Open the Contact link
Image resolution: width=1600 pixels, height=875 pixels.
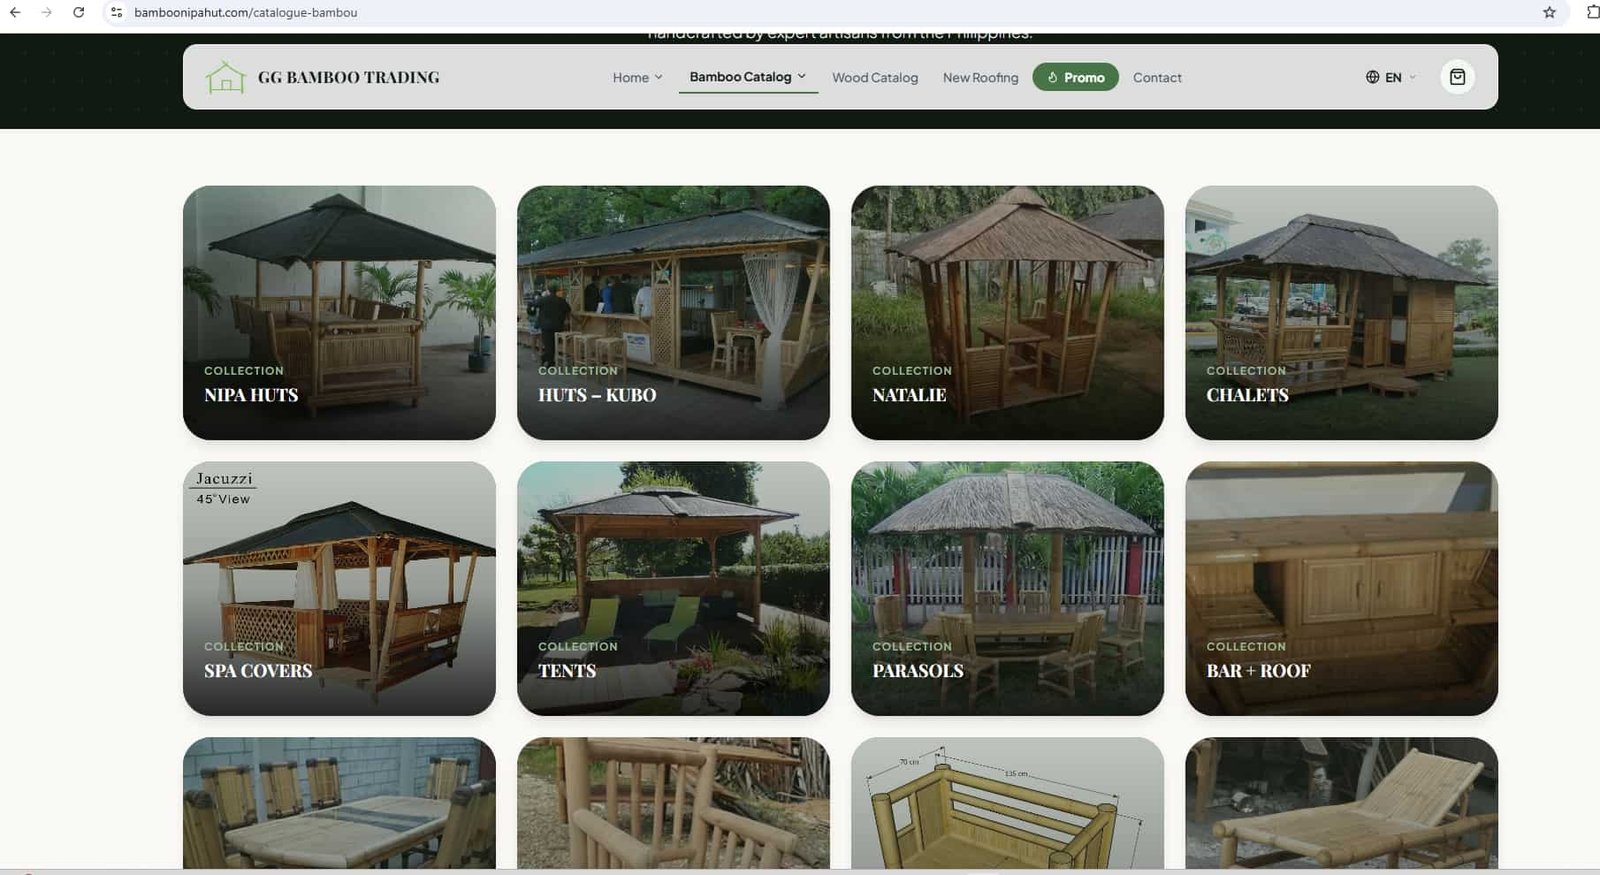(1157, 77)
